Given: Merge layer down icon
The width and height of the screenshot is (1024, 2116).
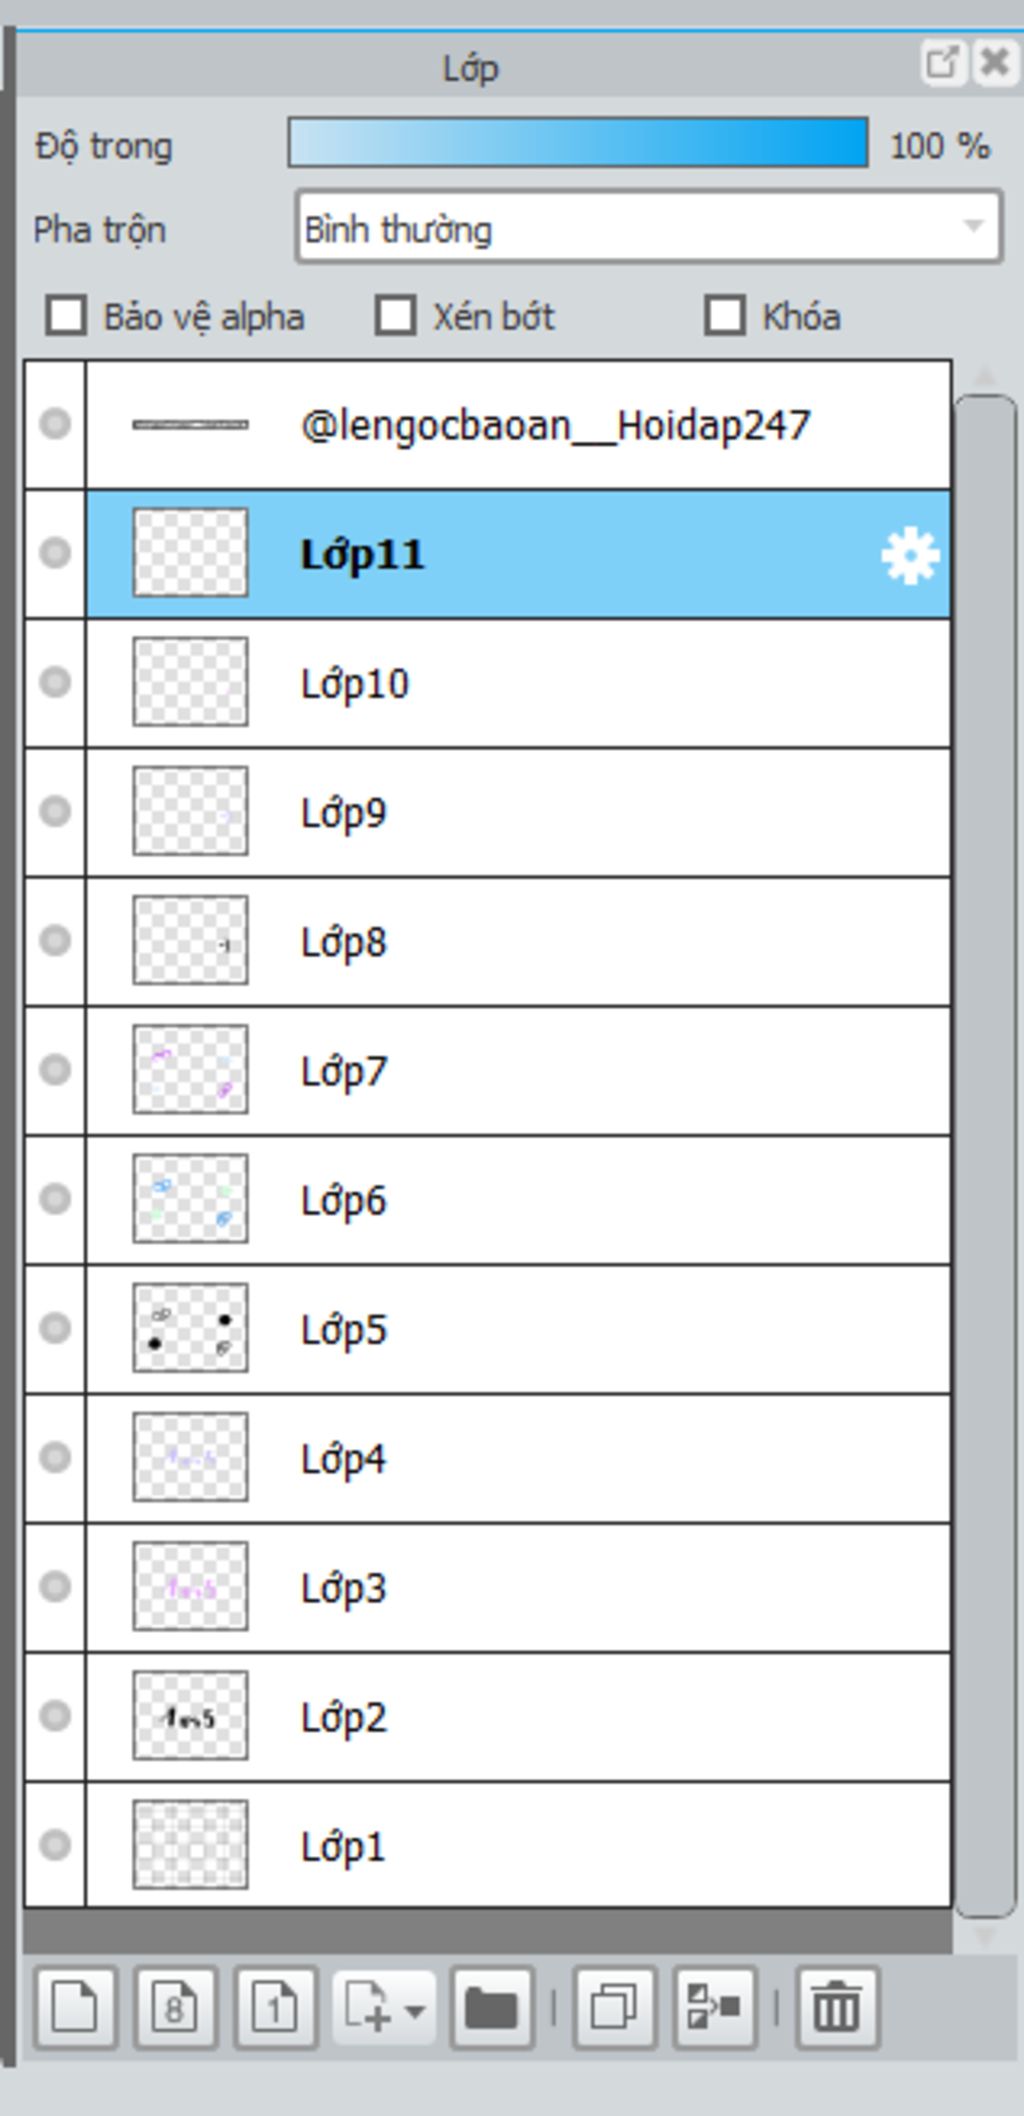Looking at the screenshot, I should coord(714,2007).
